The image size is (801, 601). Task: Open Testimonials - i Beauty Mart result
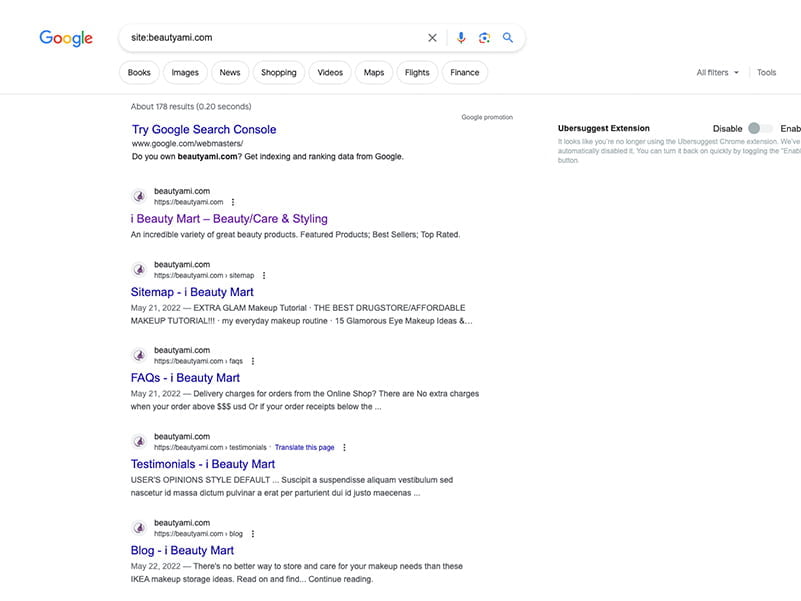(203, 464)
